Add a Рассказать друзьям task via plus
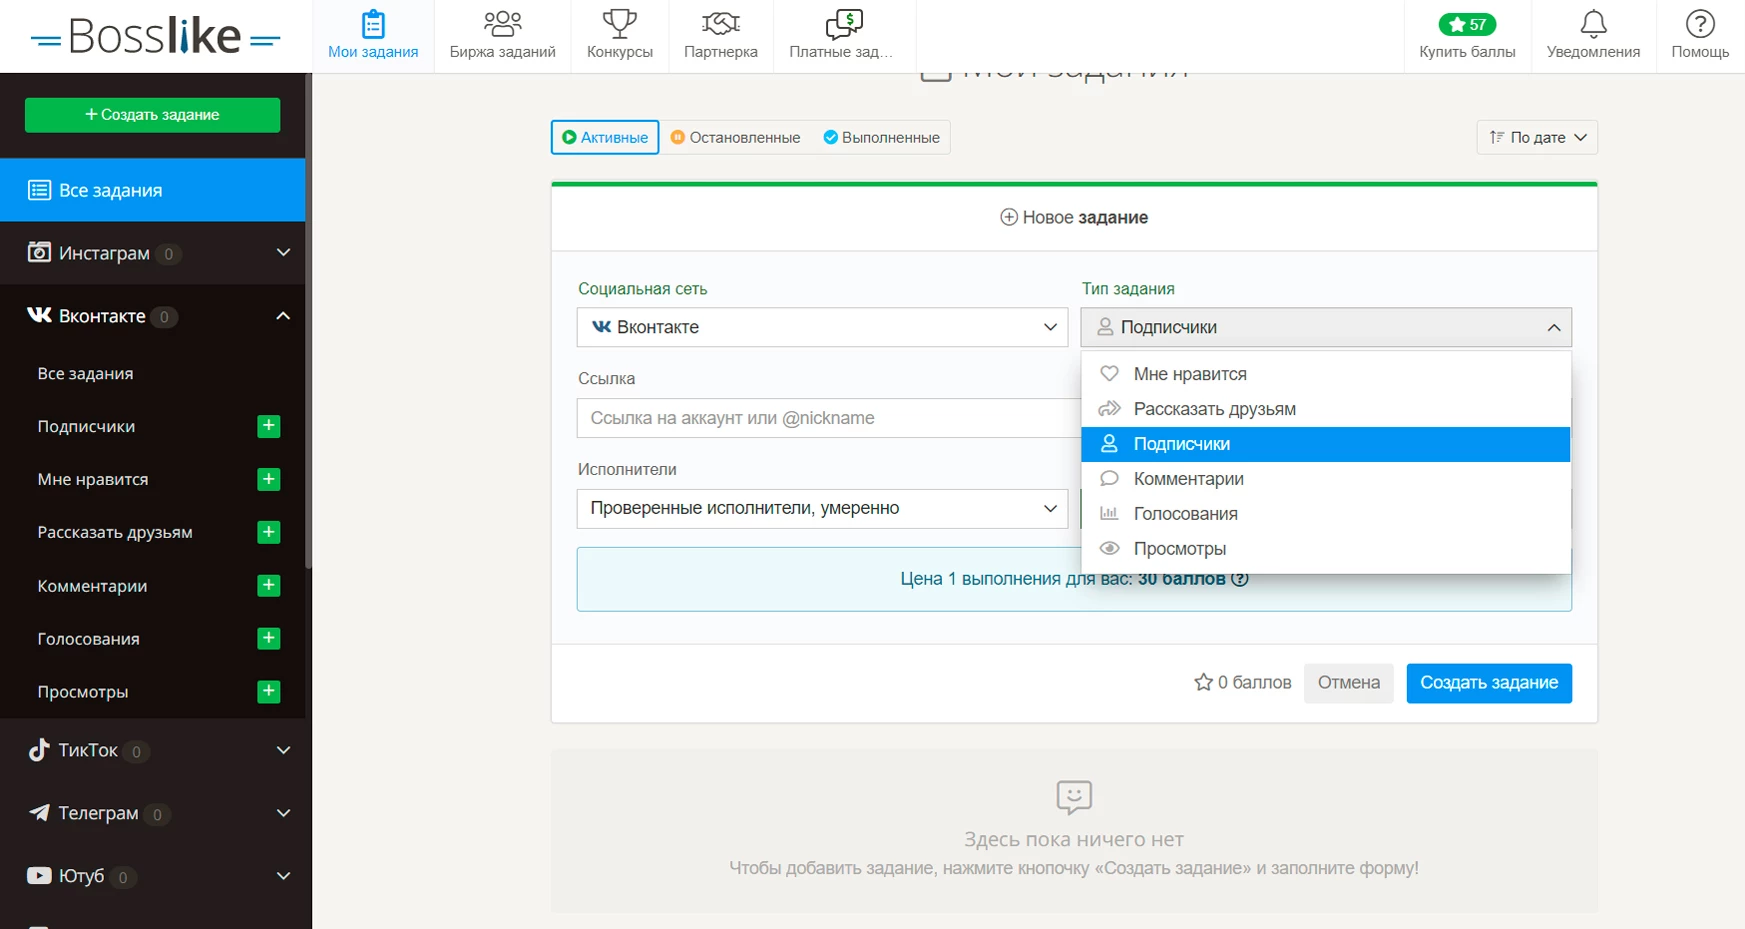Screen dimensions: 1745x929 point(269,532)
